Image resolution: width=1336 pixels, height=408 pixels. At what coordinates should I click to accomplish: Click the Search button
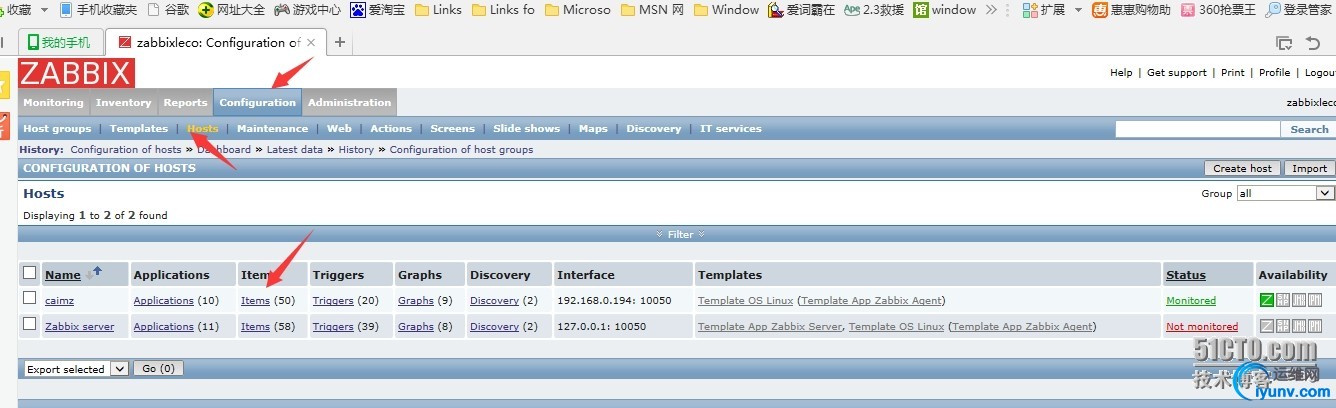[x=1309, y=129]
